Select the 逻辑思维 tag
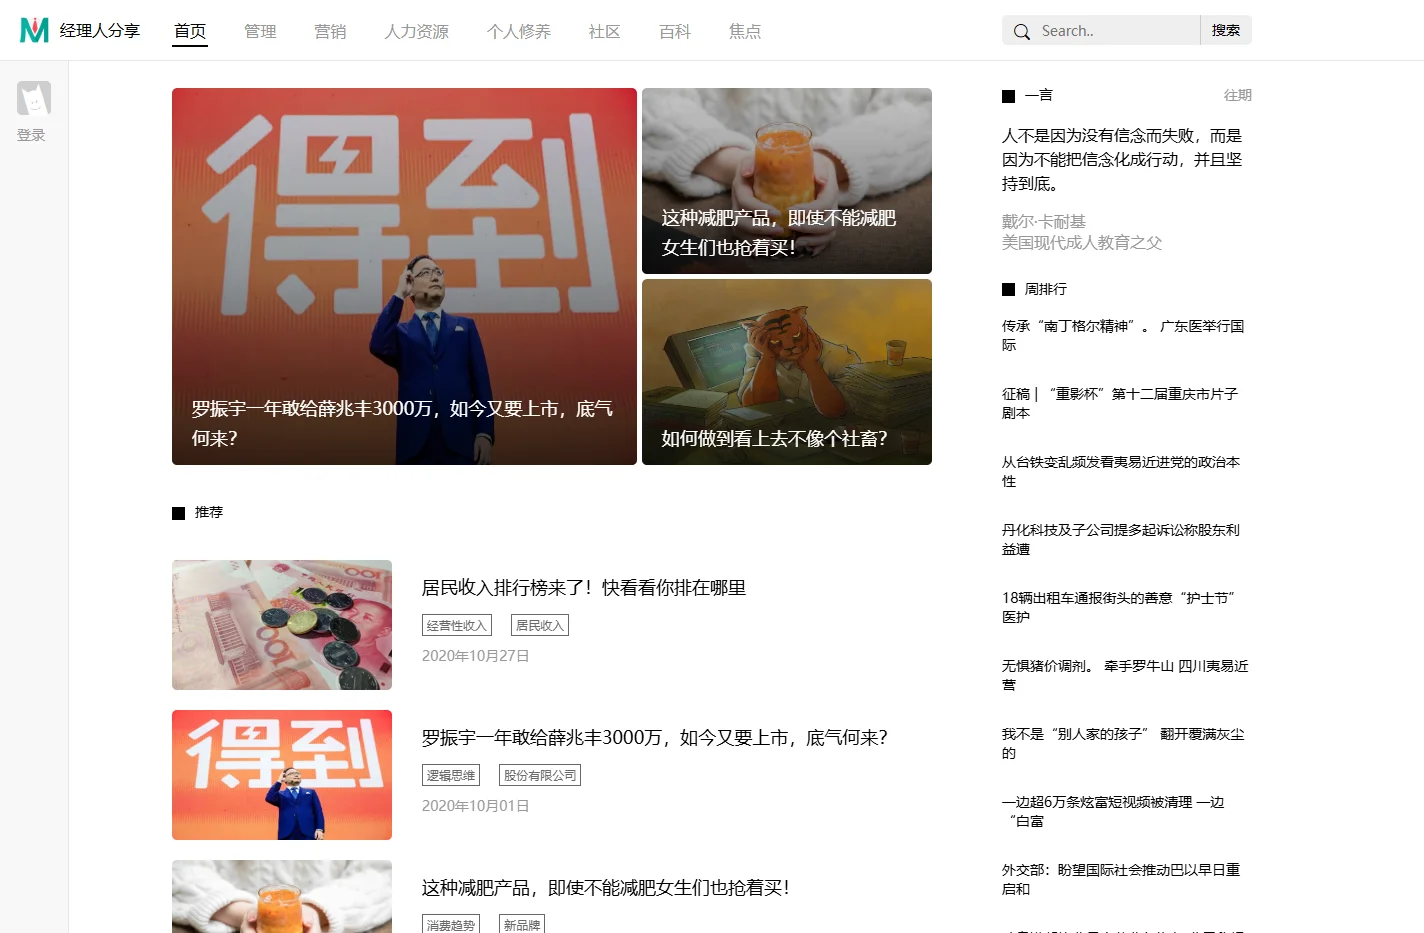Image resolution: width=1424 pixels, height=933 pixels. click(x=451, y=775)
